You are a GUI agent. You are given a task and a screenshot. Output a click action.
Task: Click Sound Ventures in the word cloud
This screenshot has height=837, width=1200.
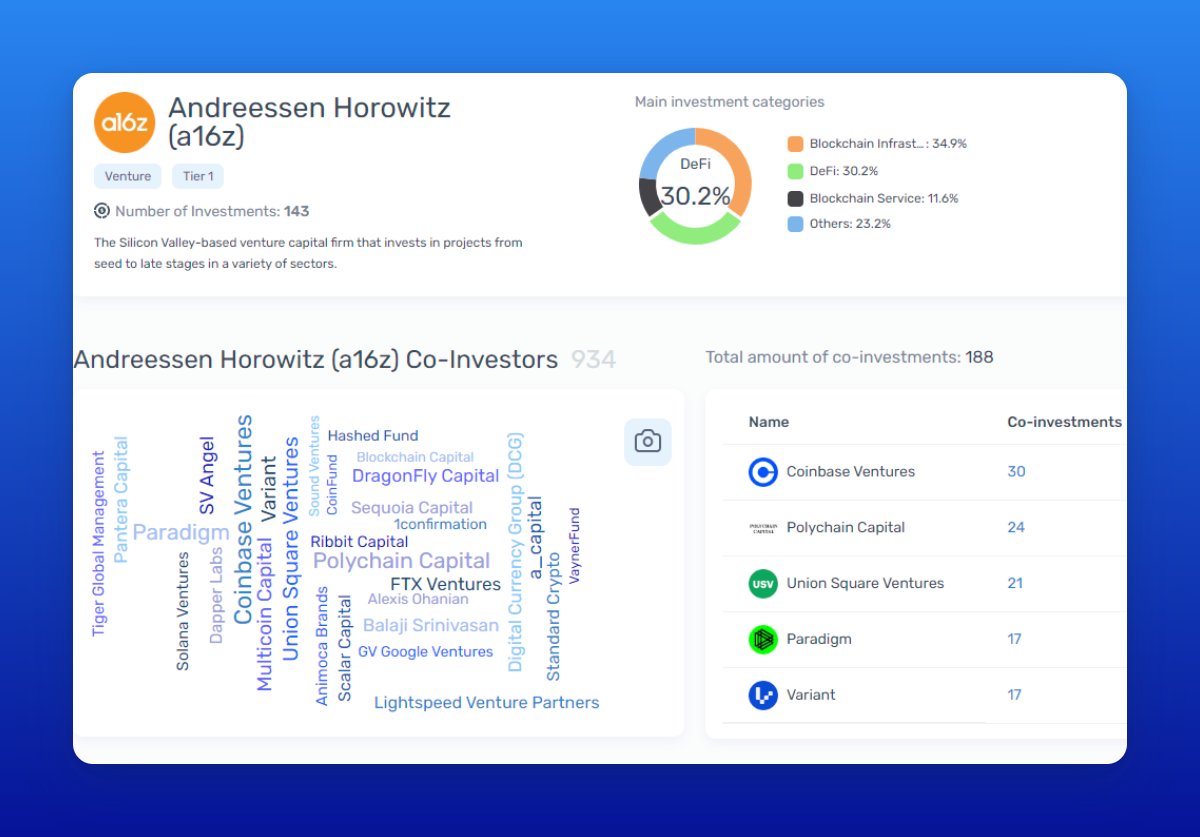[x=314, y=466]
